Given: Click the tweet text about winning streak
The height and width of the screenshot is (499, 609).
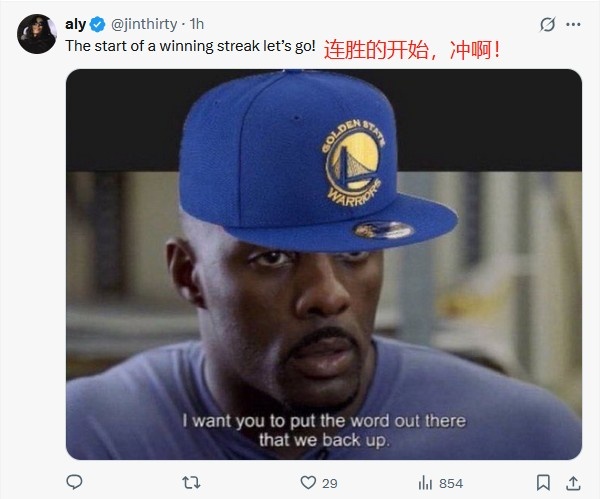Looking at the screenshot, I should [190, 46].
